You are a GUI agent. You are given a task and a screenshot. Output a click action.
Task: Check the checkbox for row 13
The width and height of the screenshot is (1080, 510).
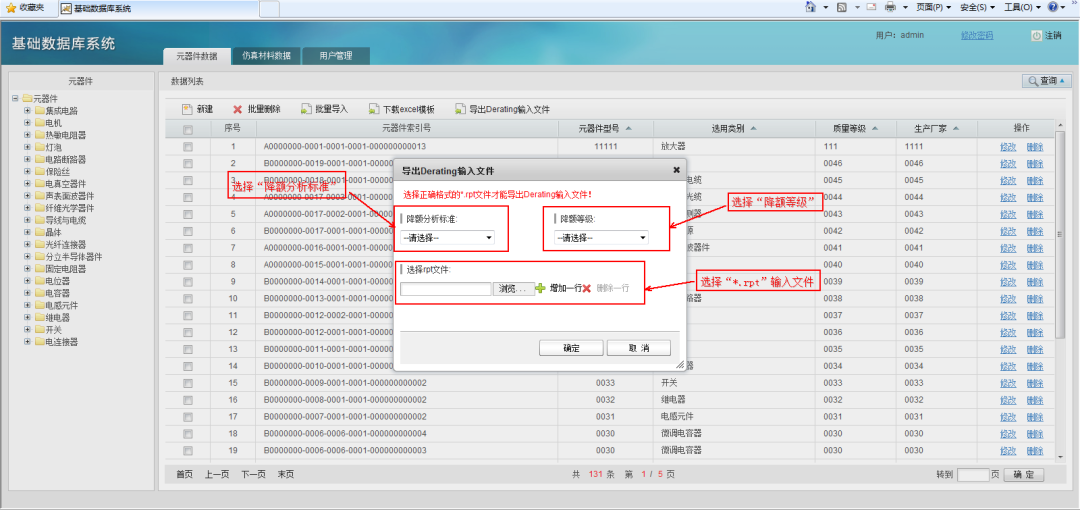187,349
